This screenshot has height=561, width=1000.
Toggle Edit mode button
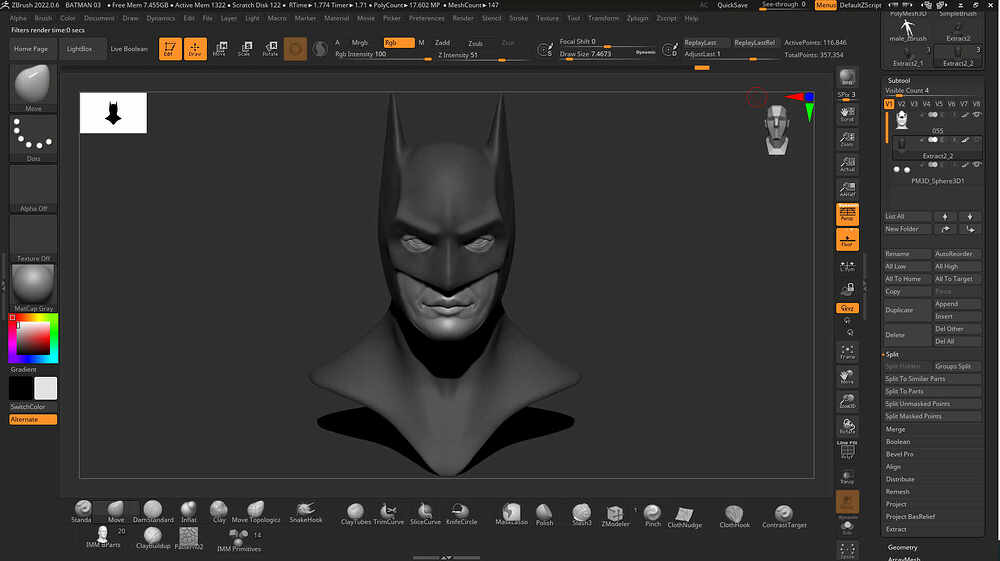click(170, 48)
